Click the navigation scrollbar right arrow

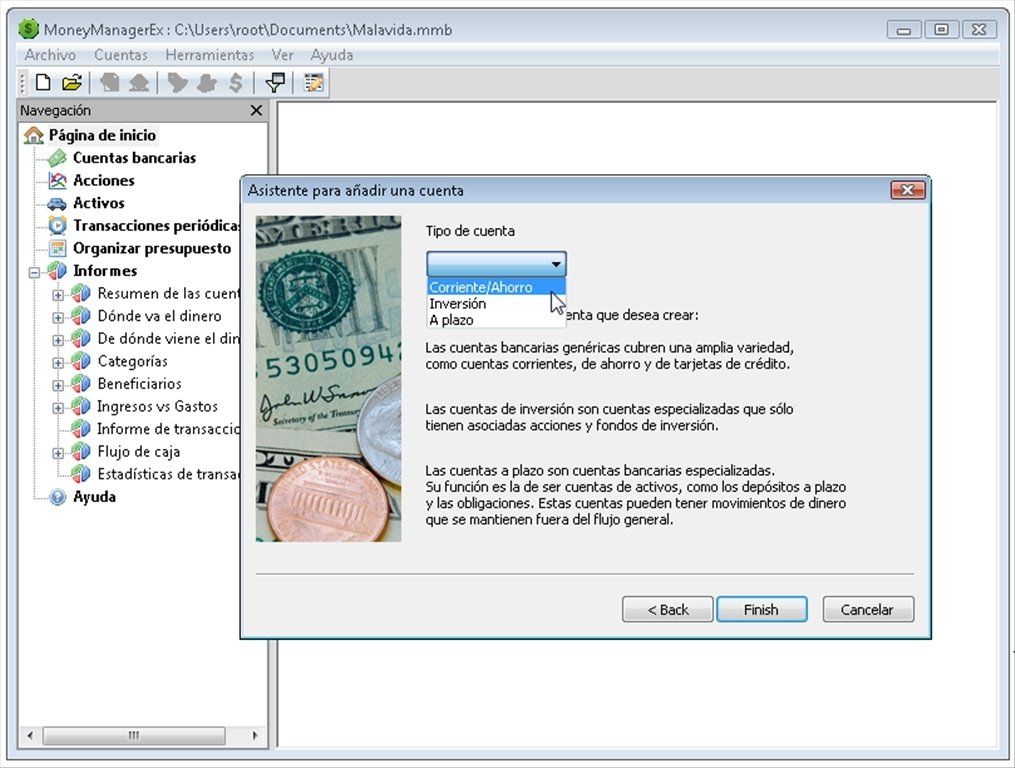(255, 736)
